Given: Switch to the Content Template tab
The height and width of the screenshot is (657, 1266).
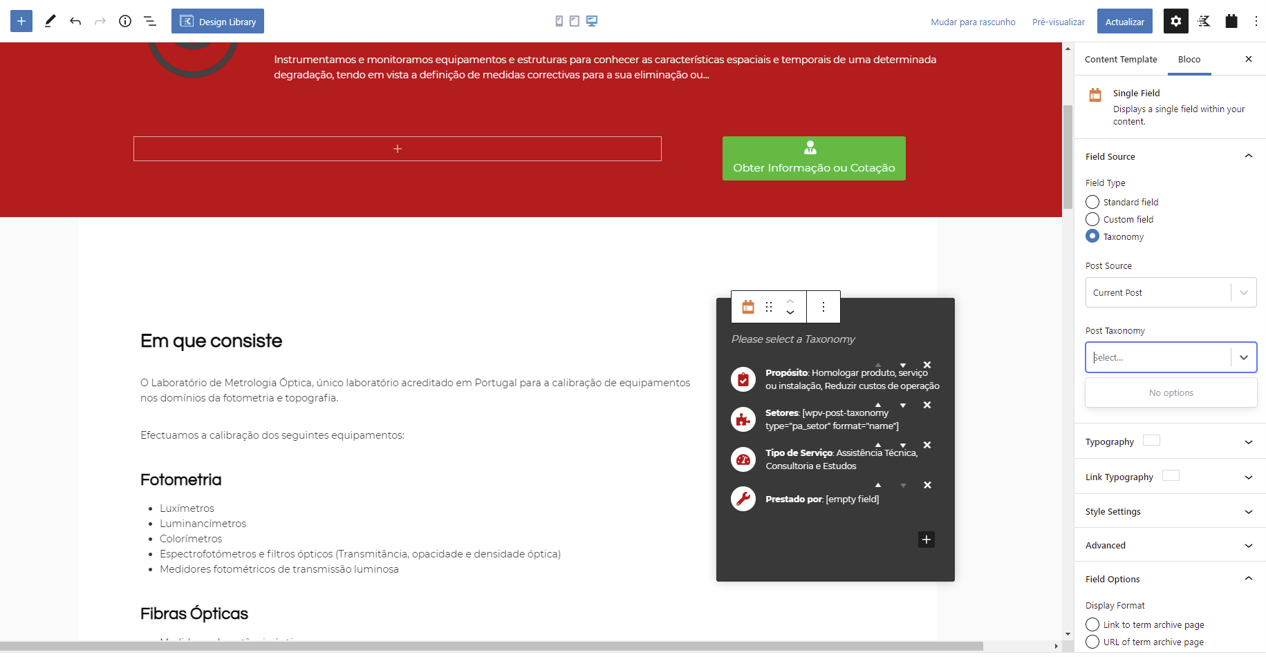Looking at the screenshot, I should coord(1121,59).
